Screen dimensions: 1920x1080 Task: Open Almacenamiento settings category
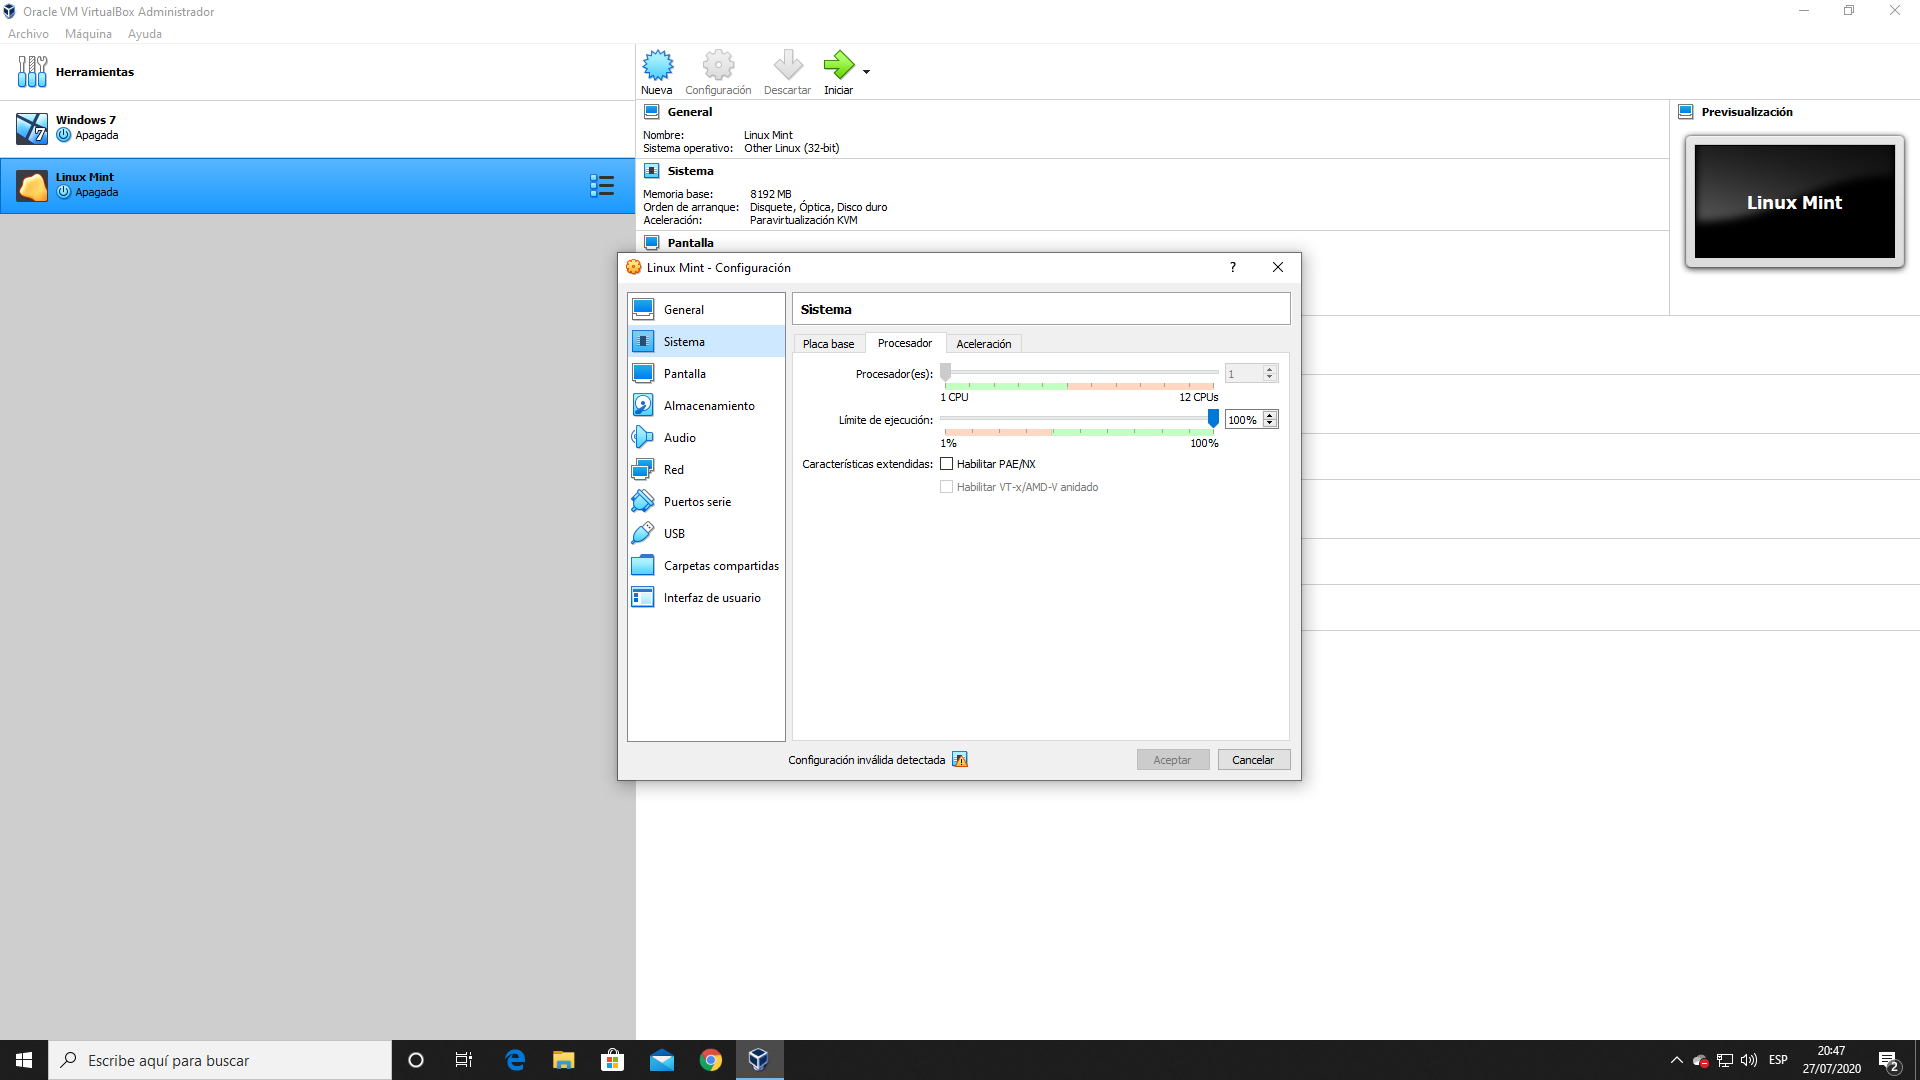pyautogui.click(x=708, y=406)
